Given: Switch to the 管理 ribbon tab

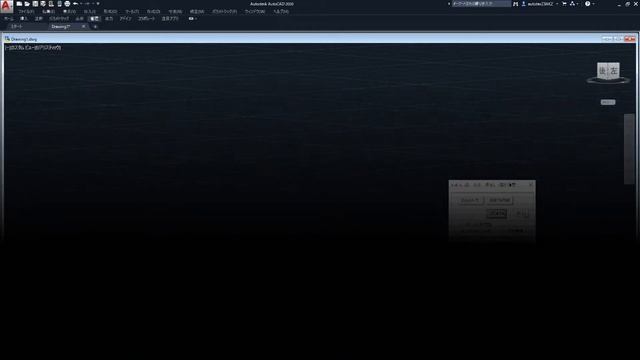Looking at the screenshot, I should point(94,19).
